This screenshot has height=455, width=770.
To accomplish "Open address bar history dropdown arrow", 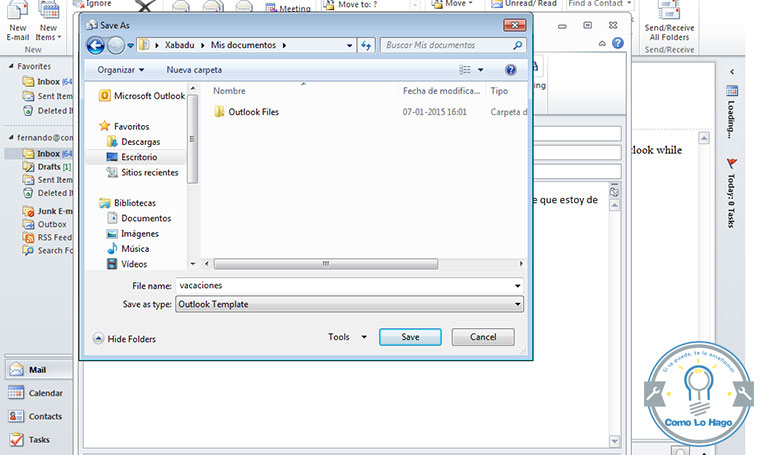I will click(x=349, y=45).
